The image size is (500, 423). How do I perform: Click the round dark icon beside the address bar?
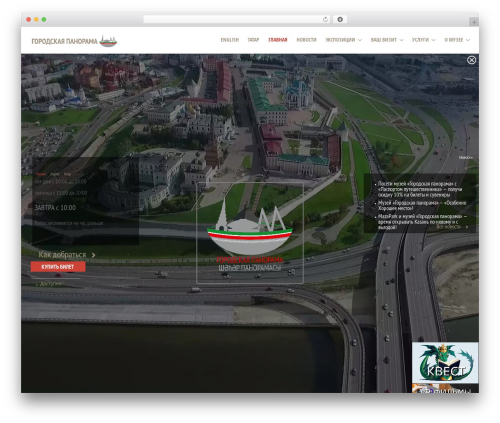click(340, 19)
